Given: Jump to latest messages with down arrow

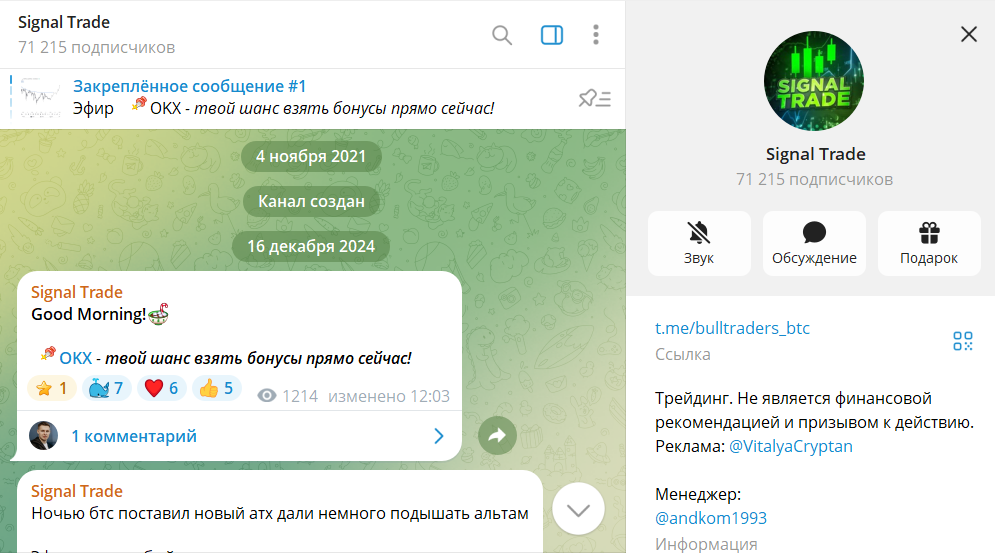Looking at the screenshot, I should pos(578,509).
